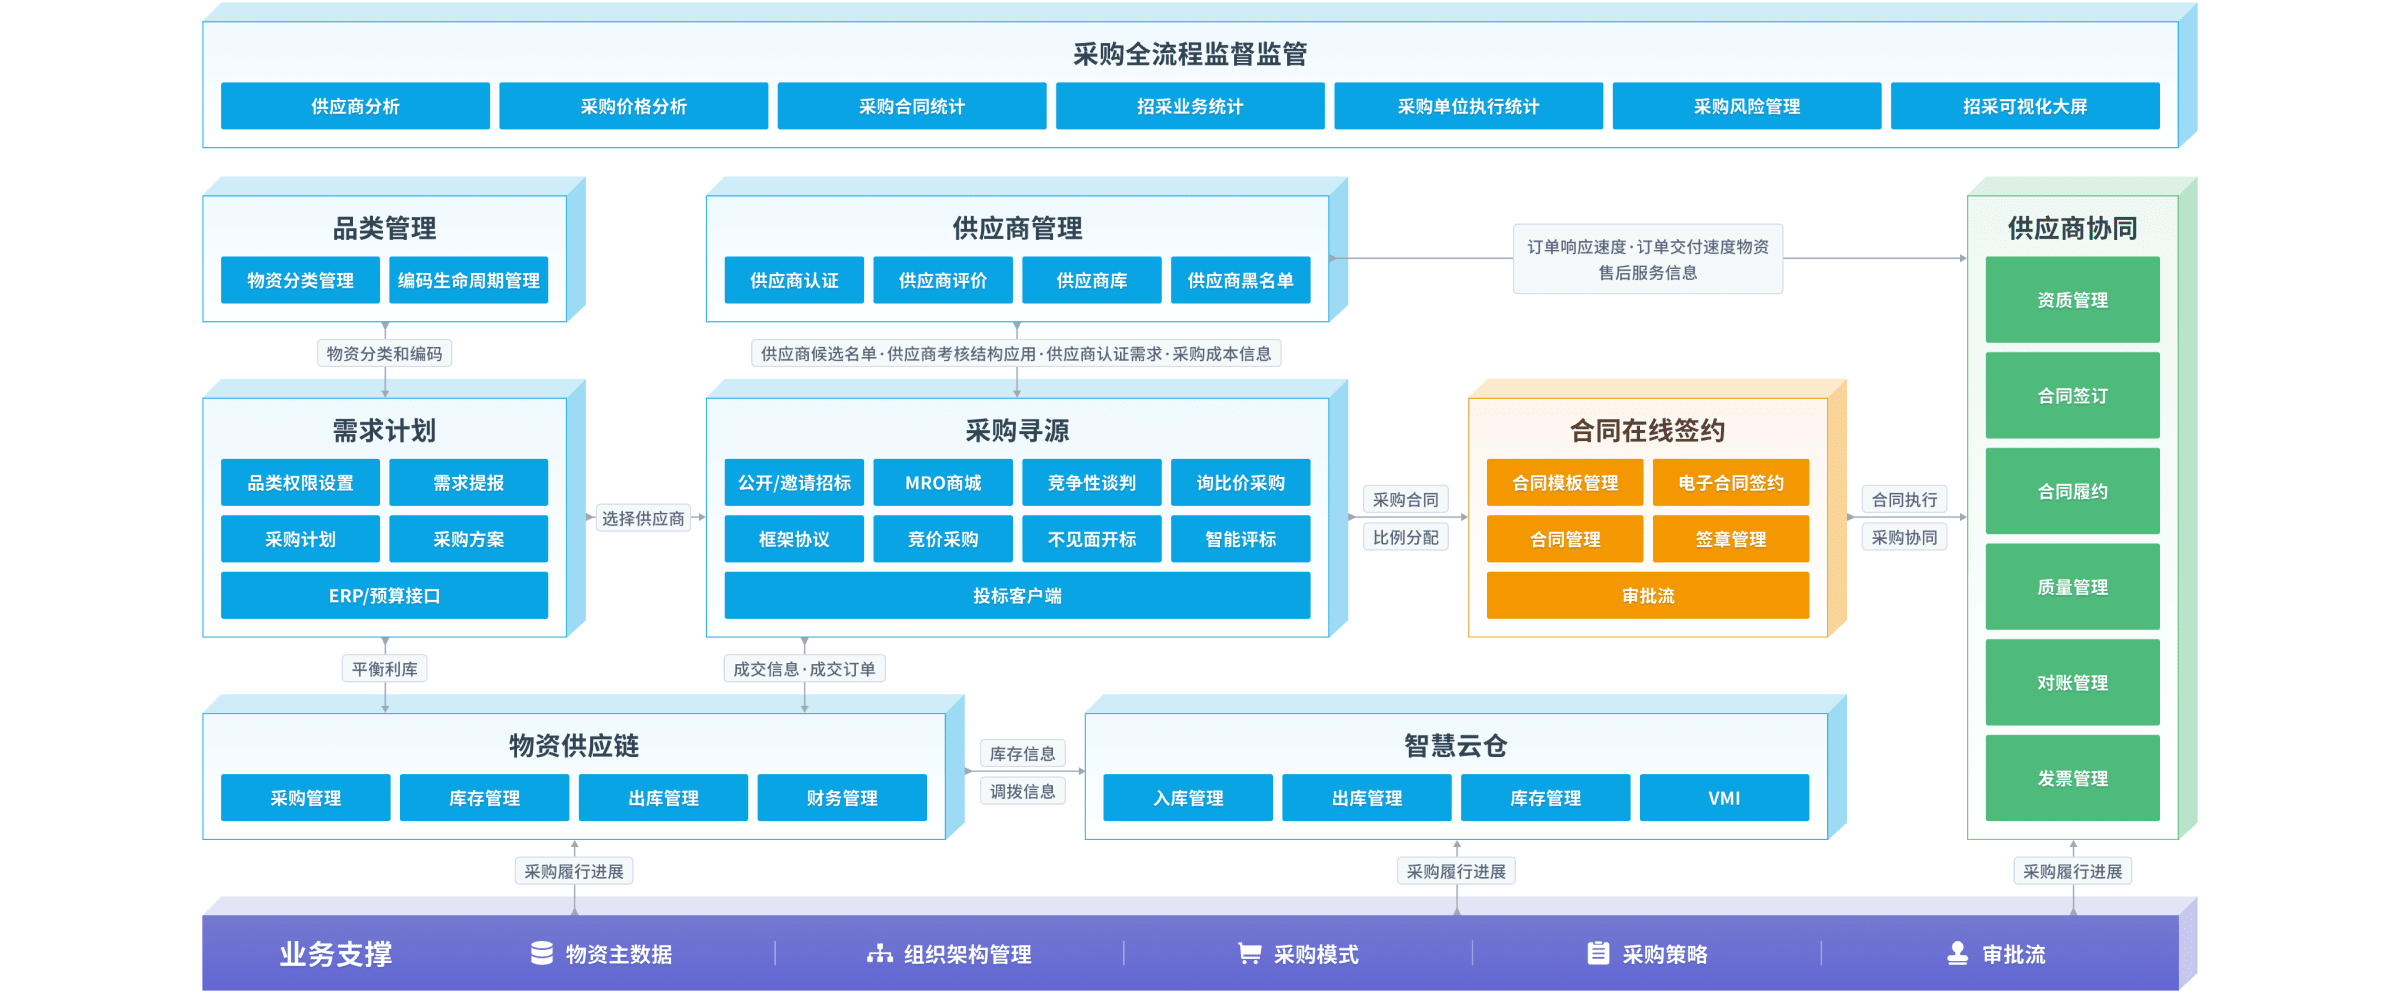Click the database icon beside 物资主数据
The image size is (2400, 993).
click(x=541, y=953)
